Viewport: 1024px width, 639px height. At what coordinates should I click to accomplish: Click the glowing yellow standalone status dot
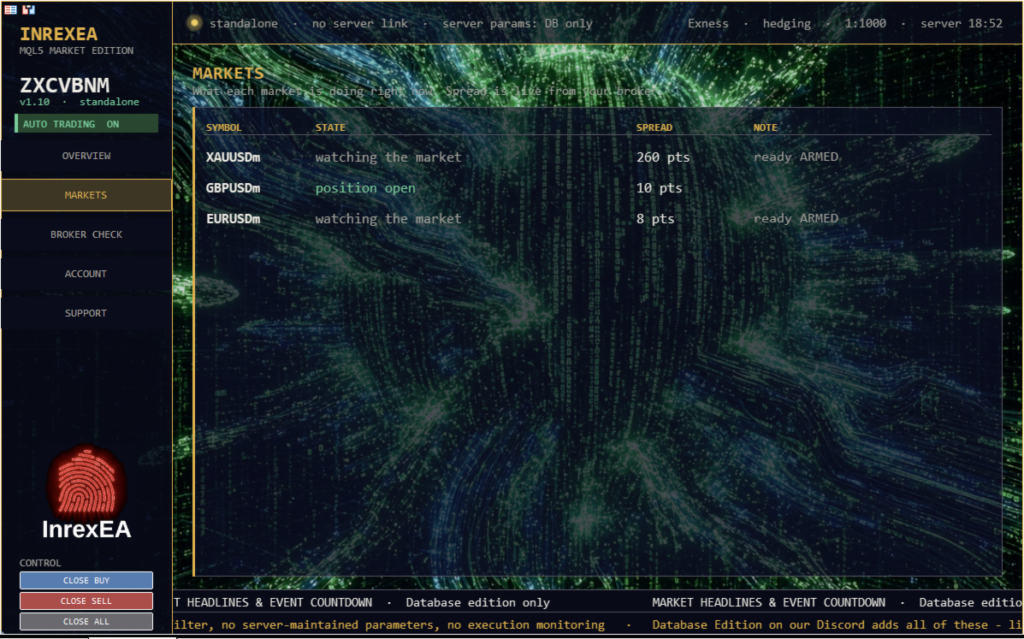click(194, 24)
